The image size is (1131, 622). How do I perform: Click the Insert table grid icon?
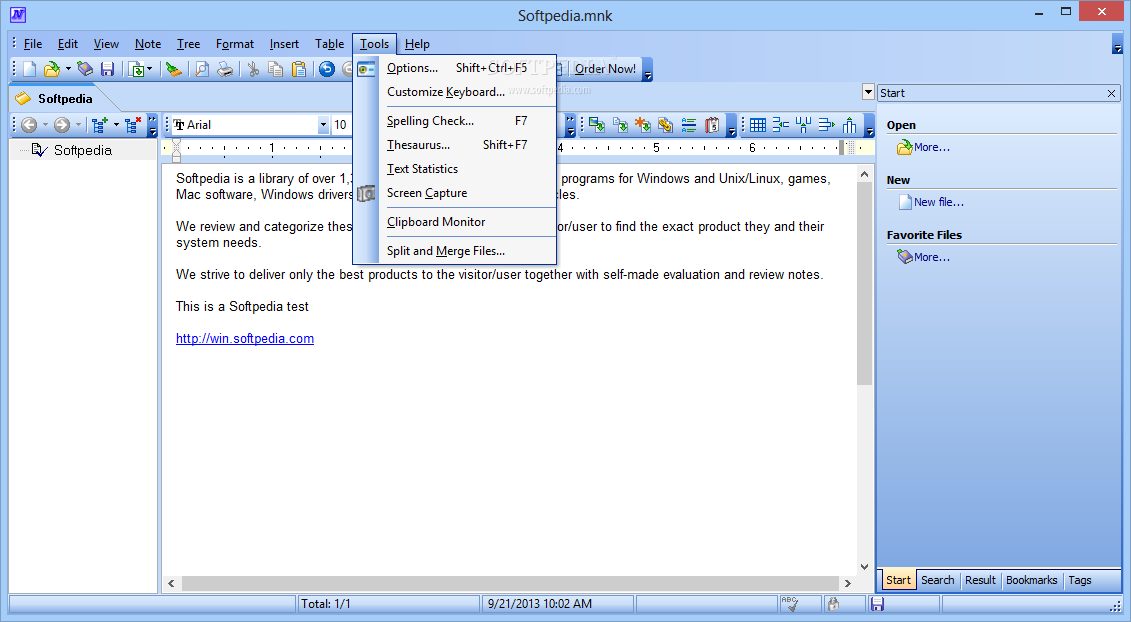point(757,125)
